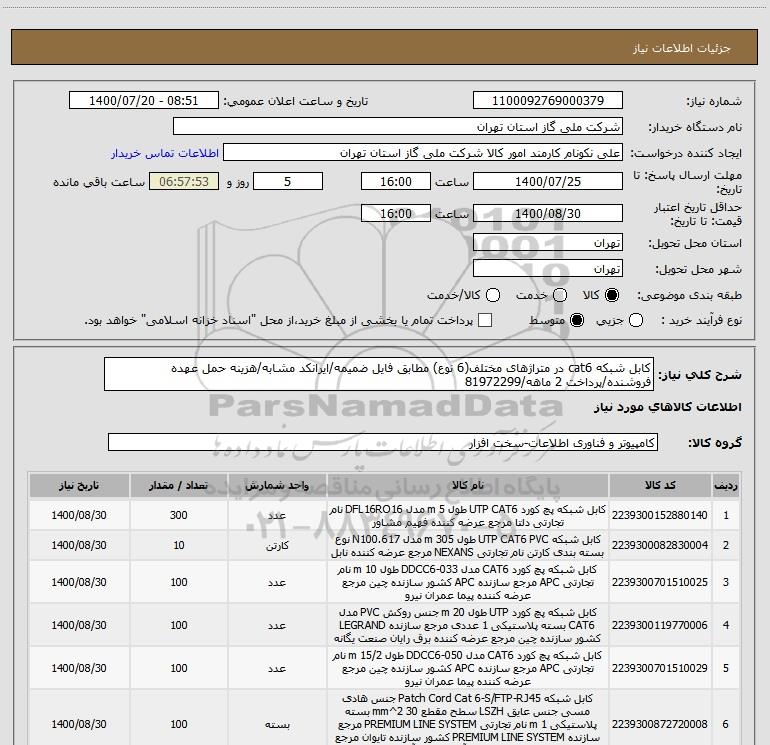The image size is (770, 745).
Task: Click the buyer organization name field
Action: 398,127
